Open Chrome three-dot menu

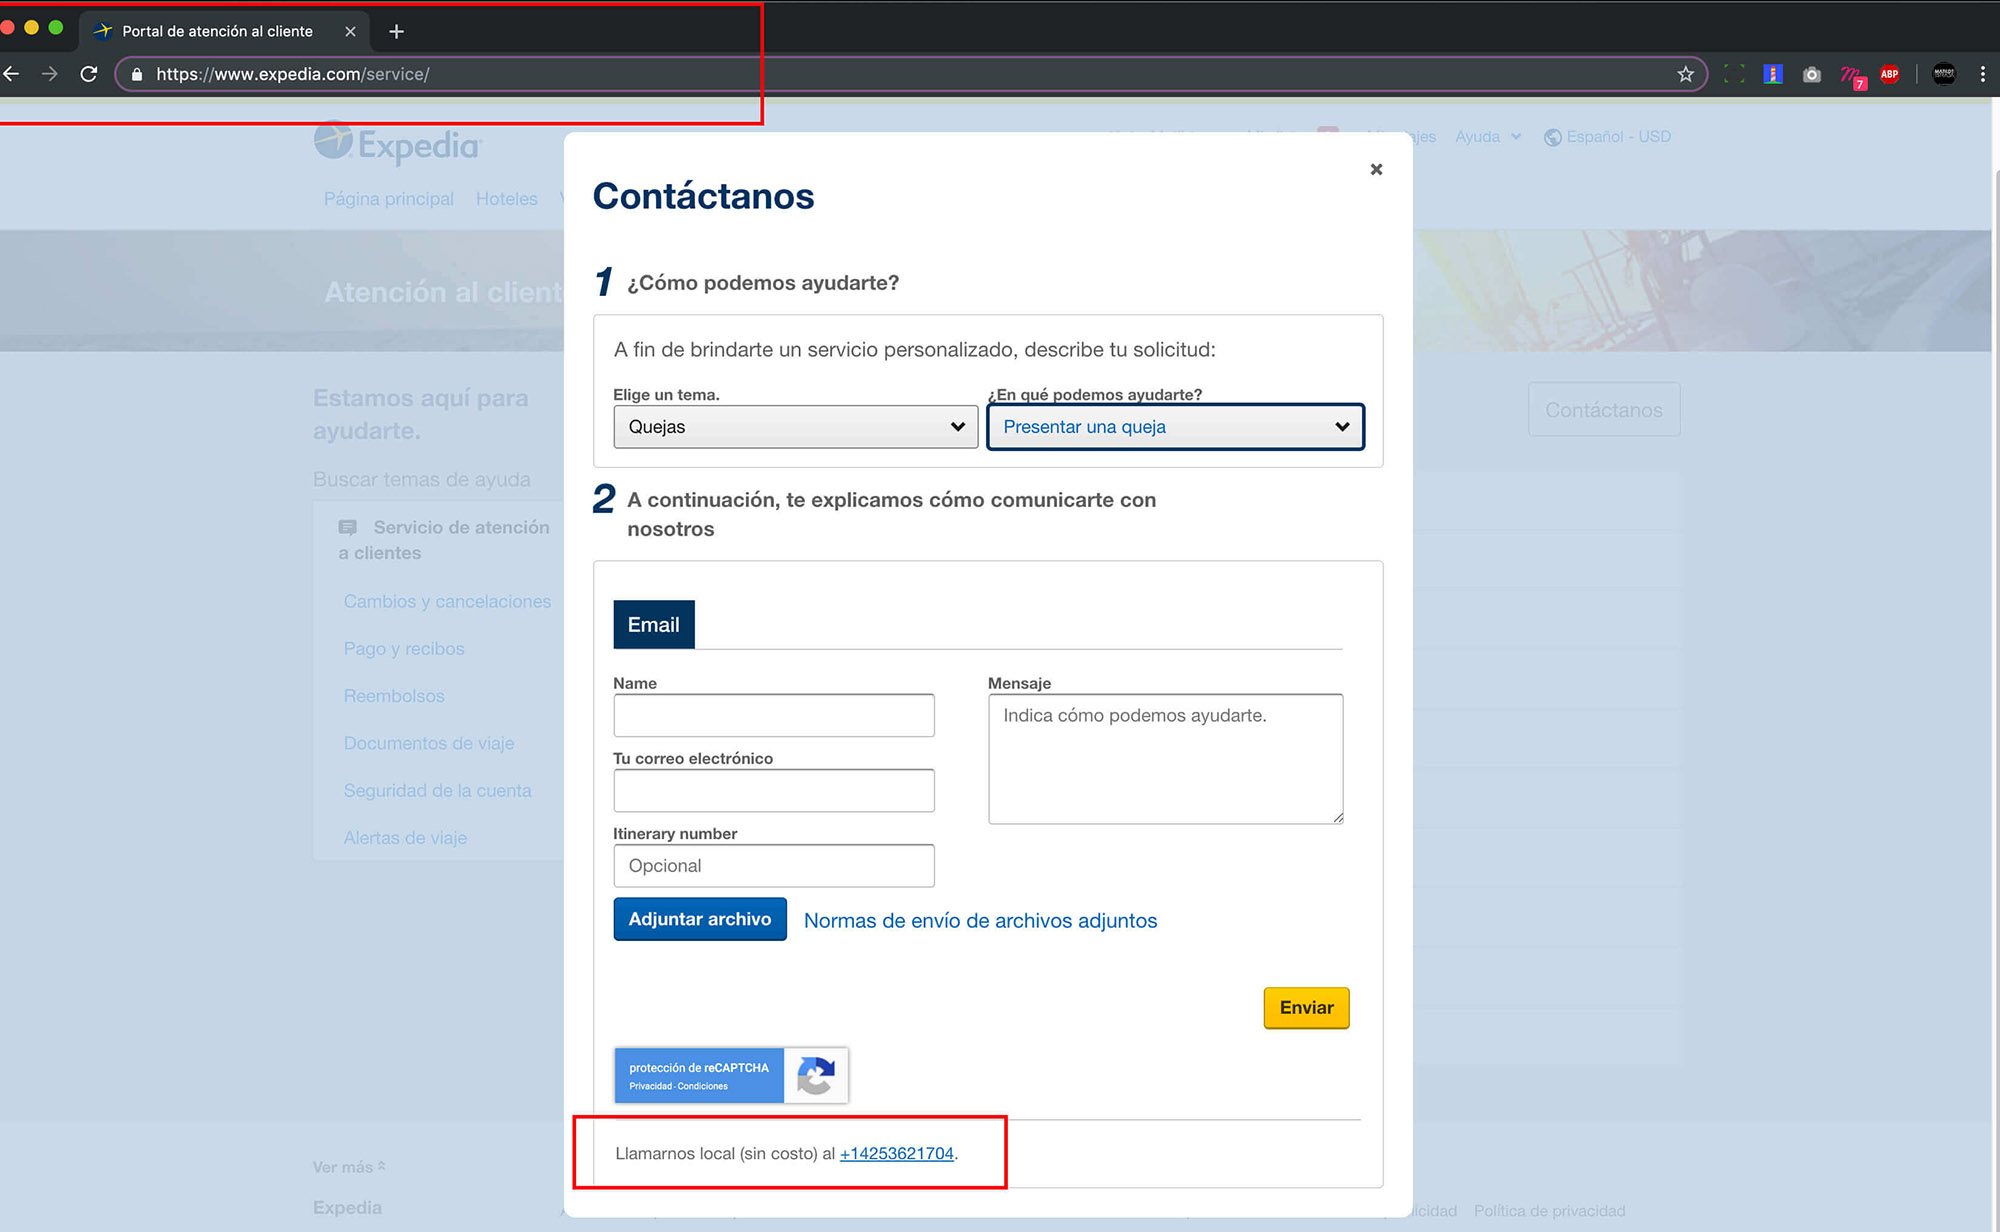coord(1982,74)
